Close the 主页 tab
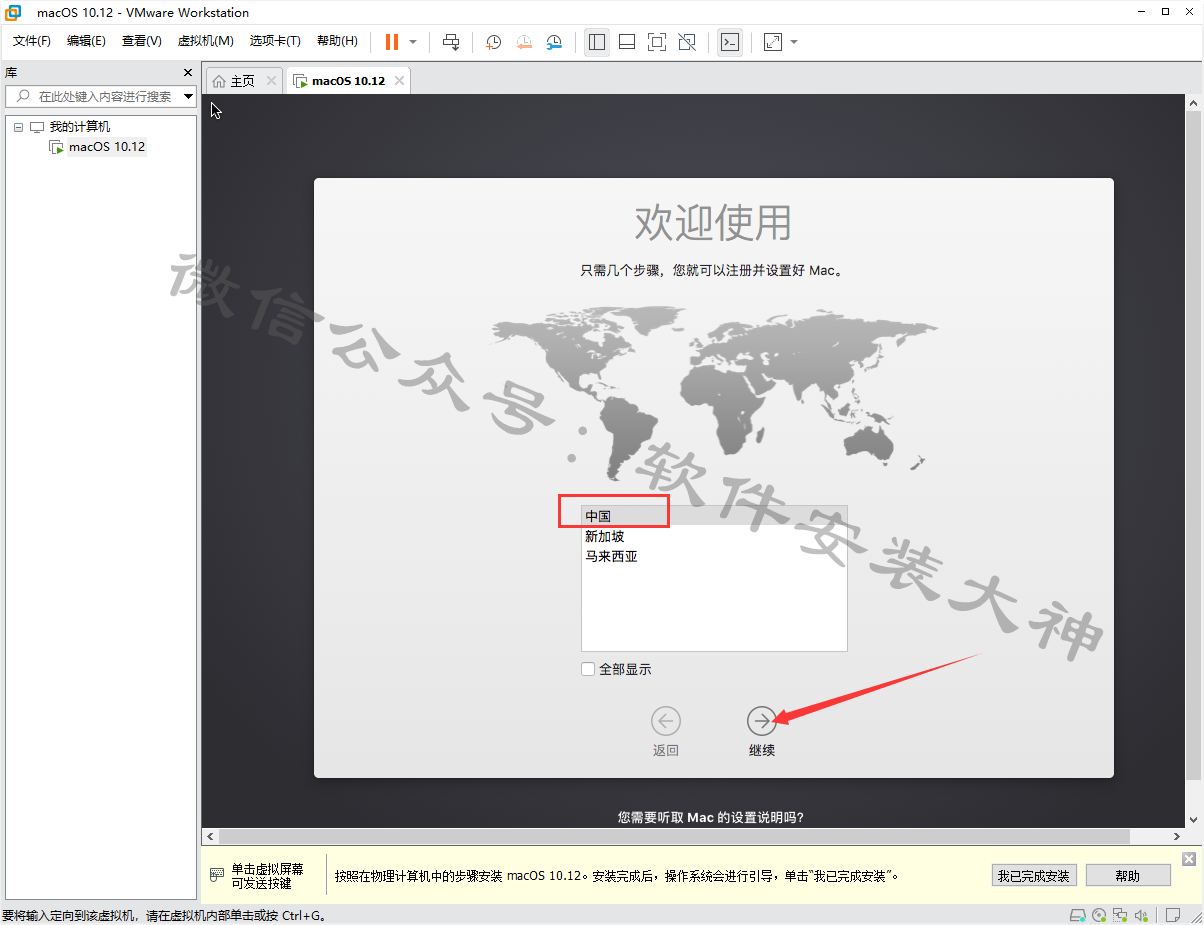 (x=272, y=81)
